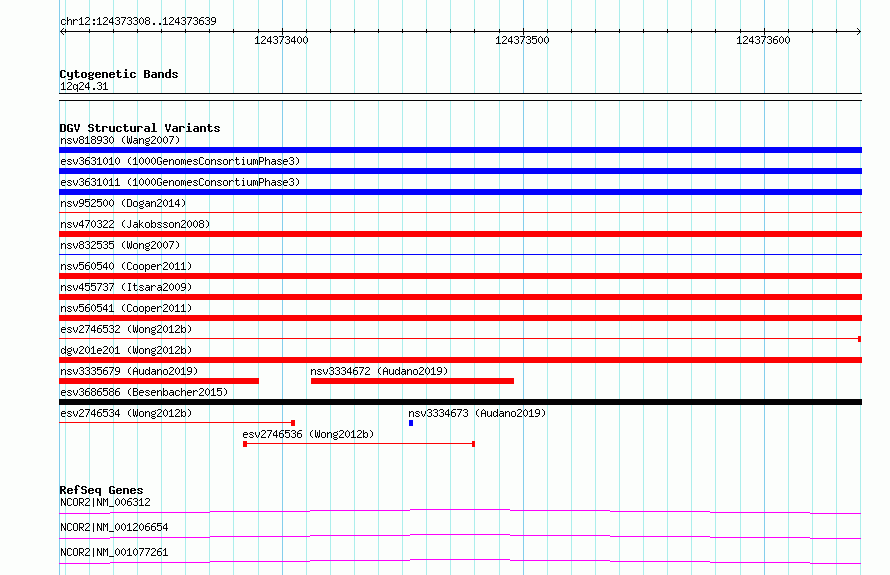Click the magenta transcript line under NCOR2|NM_001206654

click(x=460, y=536)
